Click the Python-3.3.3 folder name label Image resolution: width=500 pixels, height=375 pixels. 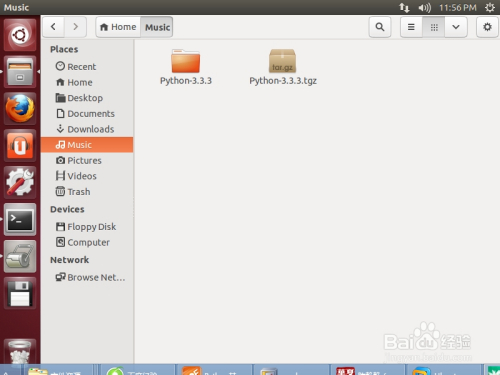point(186,81)
